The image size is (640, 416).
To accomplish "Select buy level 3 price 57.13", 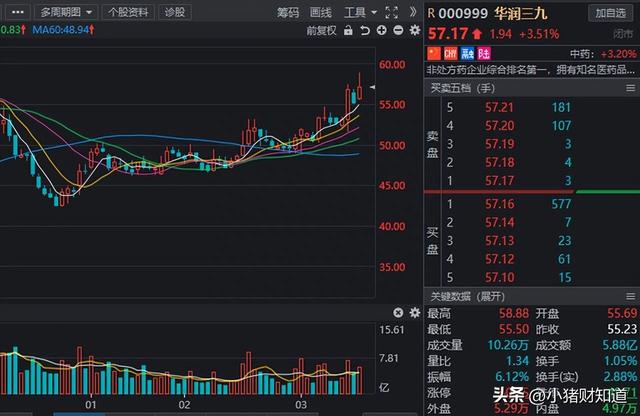I will point(499,240).
